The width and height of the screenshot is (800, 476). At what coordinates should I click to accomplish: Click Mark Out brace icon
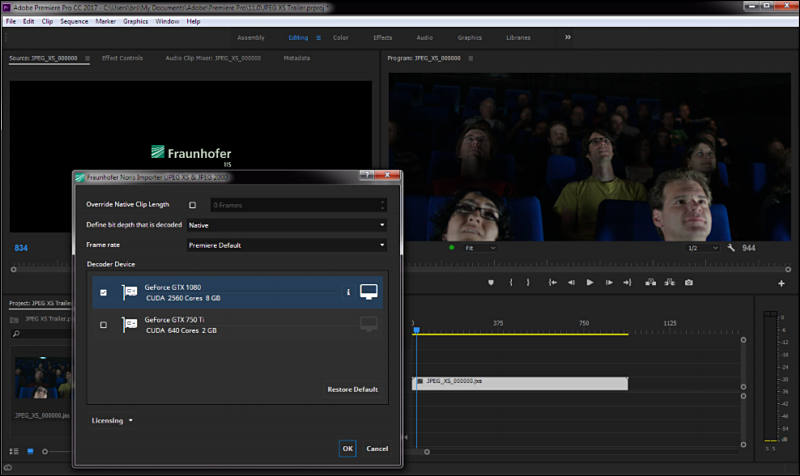click(528, 282)
